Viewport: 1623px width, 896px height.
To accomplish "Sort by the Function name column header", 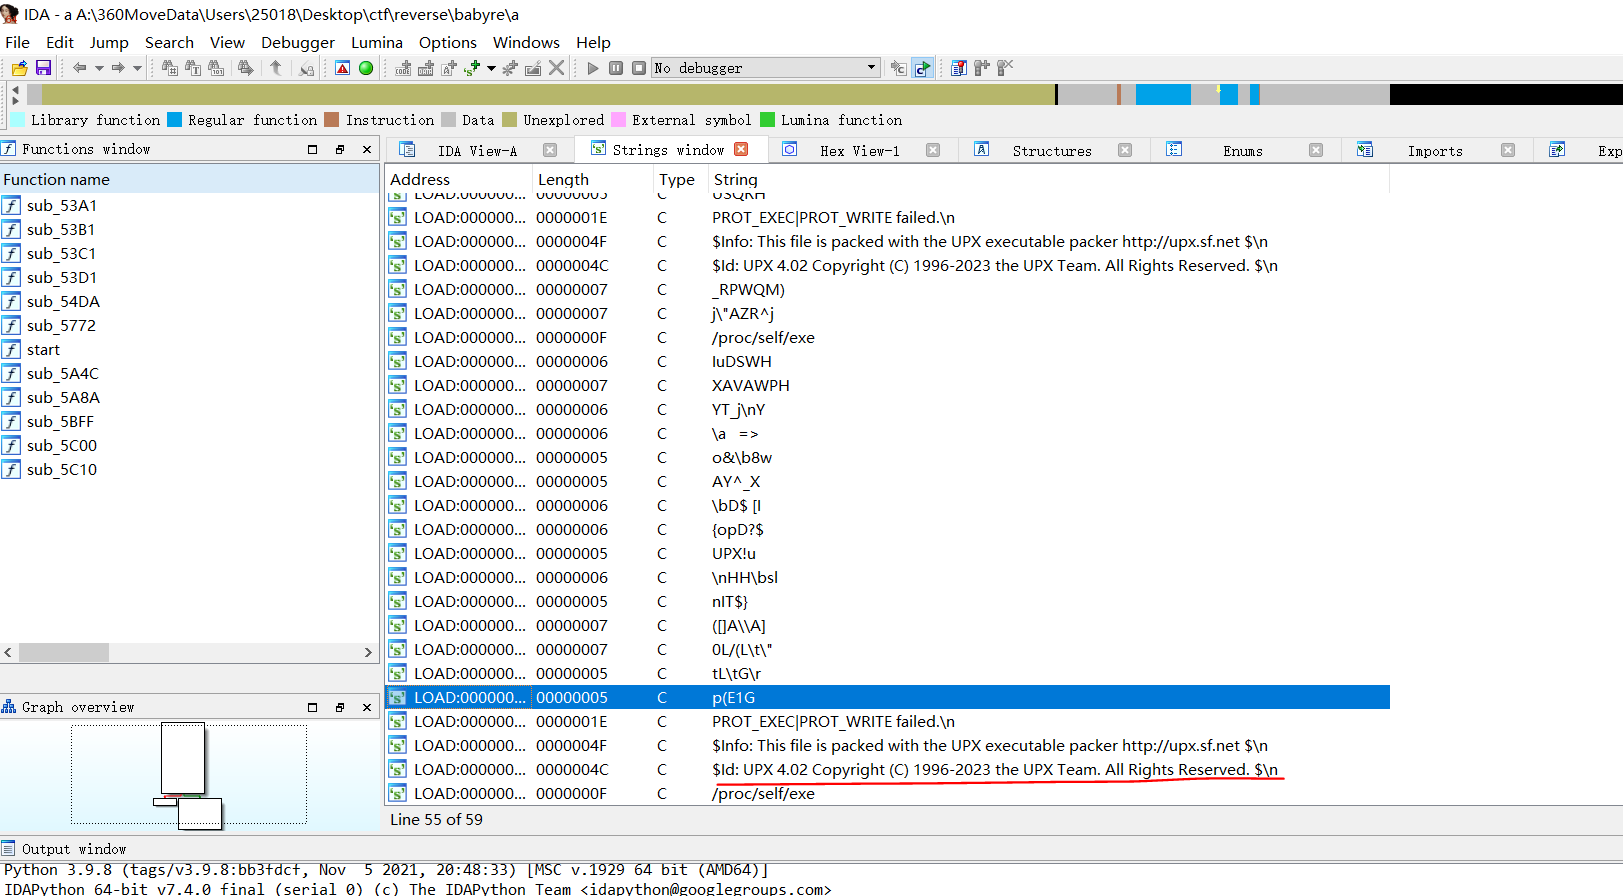I will (189, 179).
